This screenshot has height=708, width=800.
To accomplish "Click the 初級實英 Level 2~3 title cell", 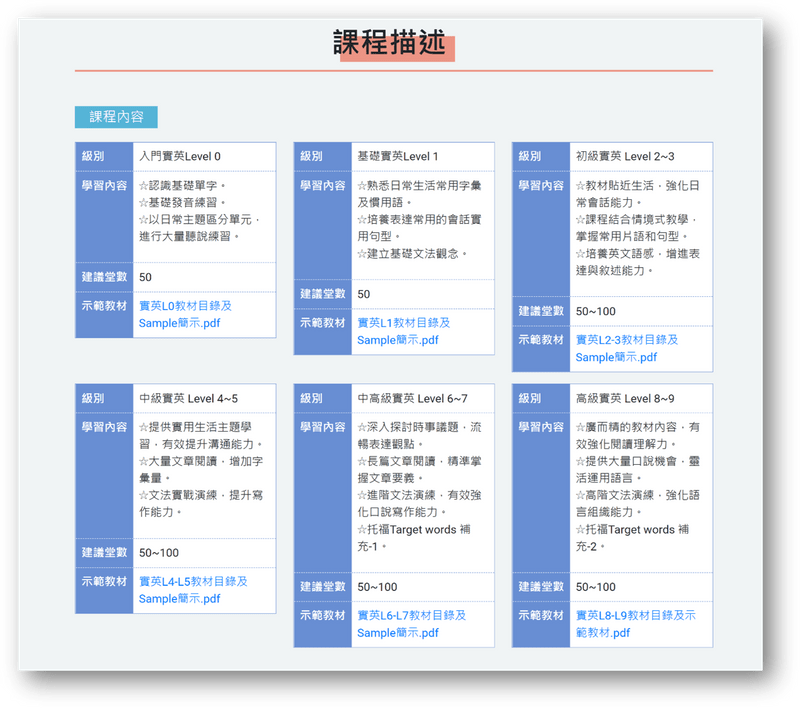I will 625,157.
